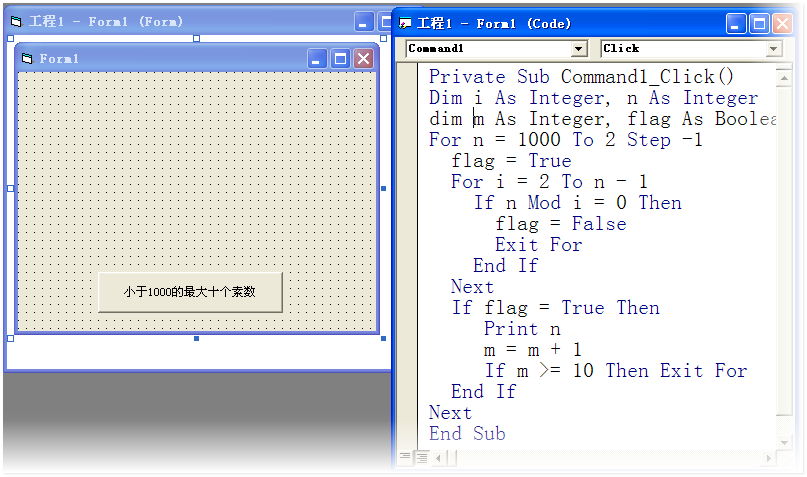807x477 pixels.
Task: Maximize the Form1 (Code) window
Action: click(x=759, y=24)
